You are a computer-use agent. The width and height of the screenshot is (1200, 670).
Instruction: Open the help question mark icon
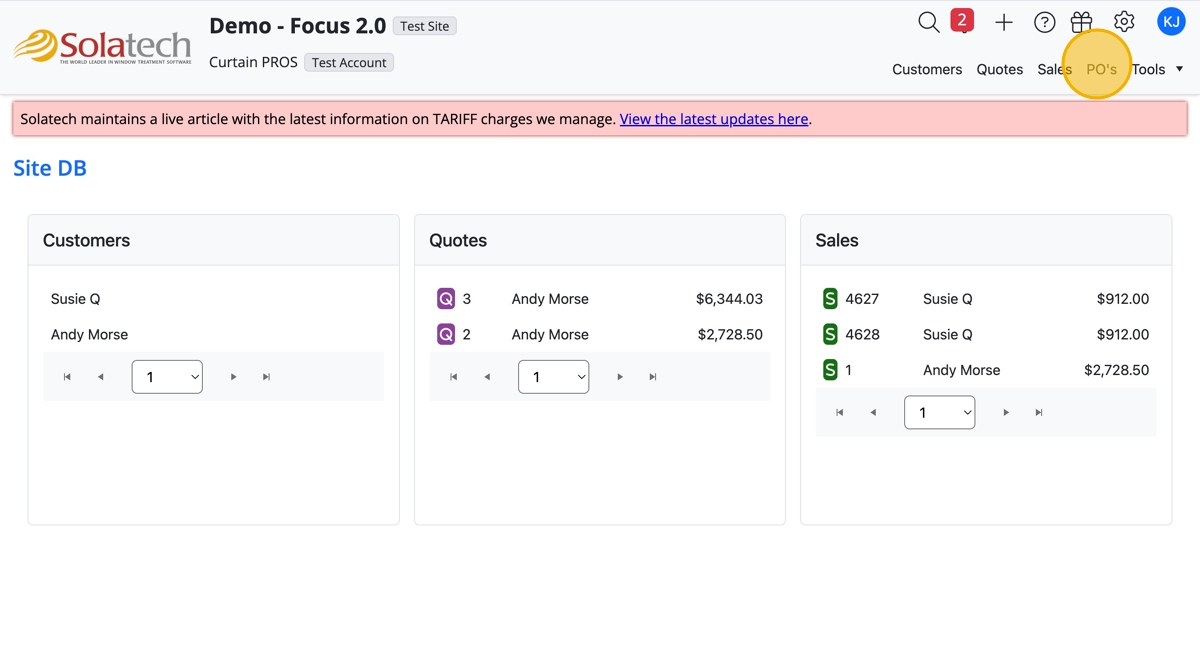[1044, 22]
